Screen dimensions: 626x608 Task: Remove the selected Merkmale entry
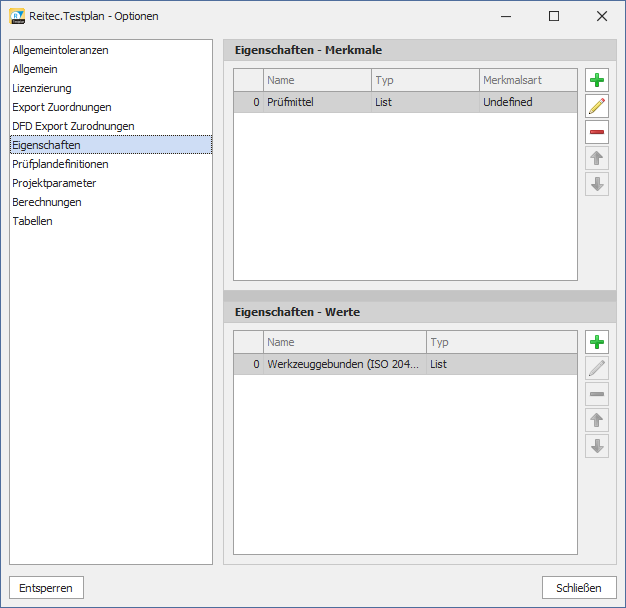point(597,132)
